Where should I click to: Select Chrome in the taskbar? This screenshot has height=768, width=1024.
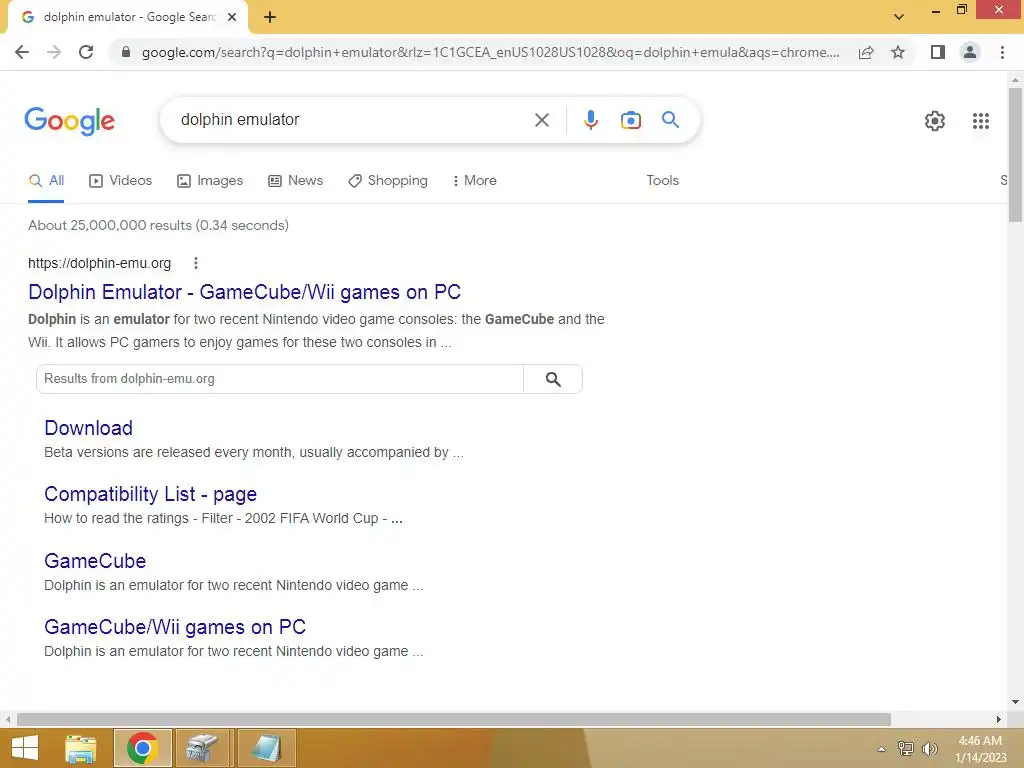click(x=142, y=748)
